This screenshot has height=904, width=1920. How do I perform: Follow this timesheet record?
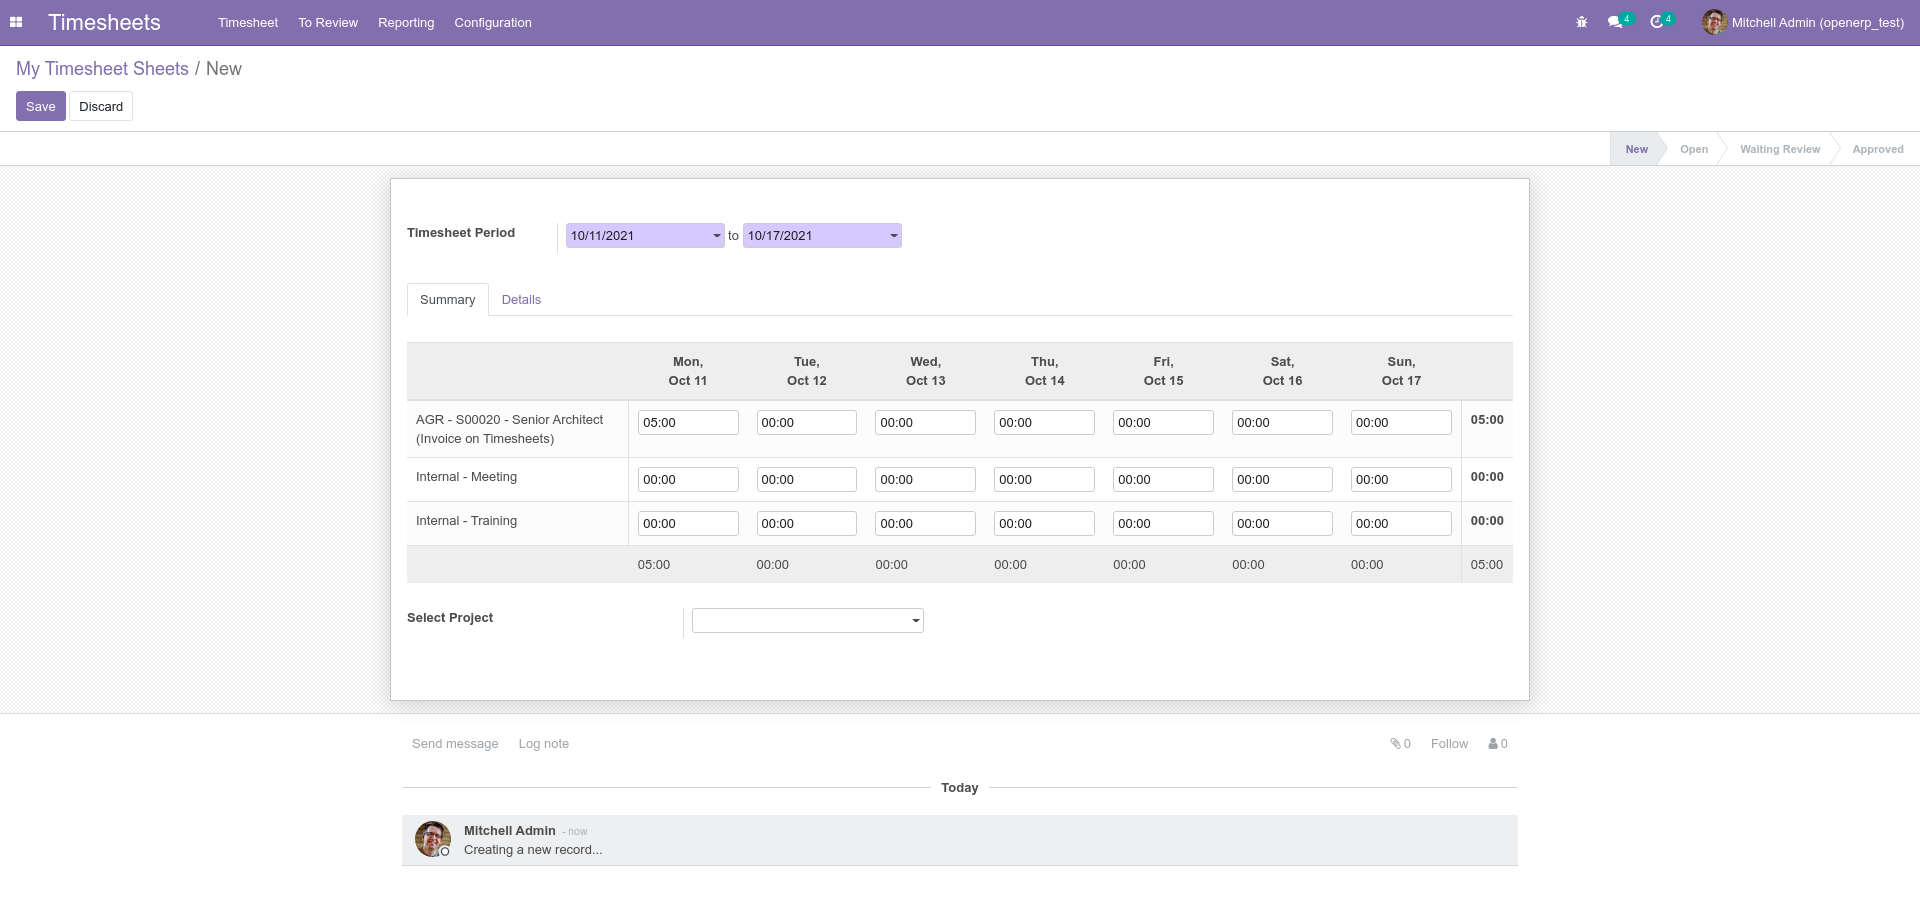(x=1449, y=744)
